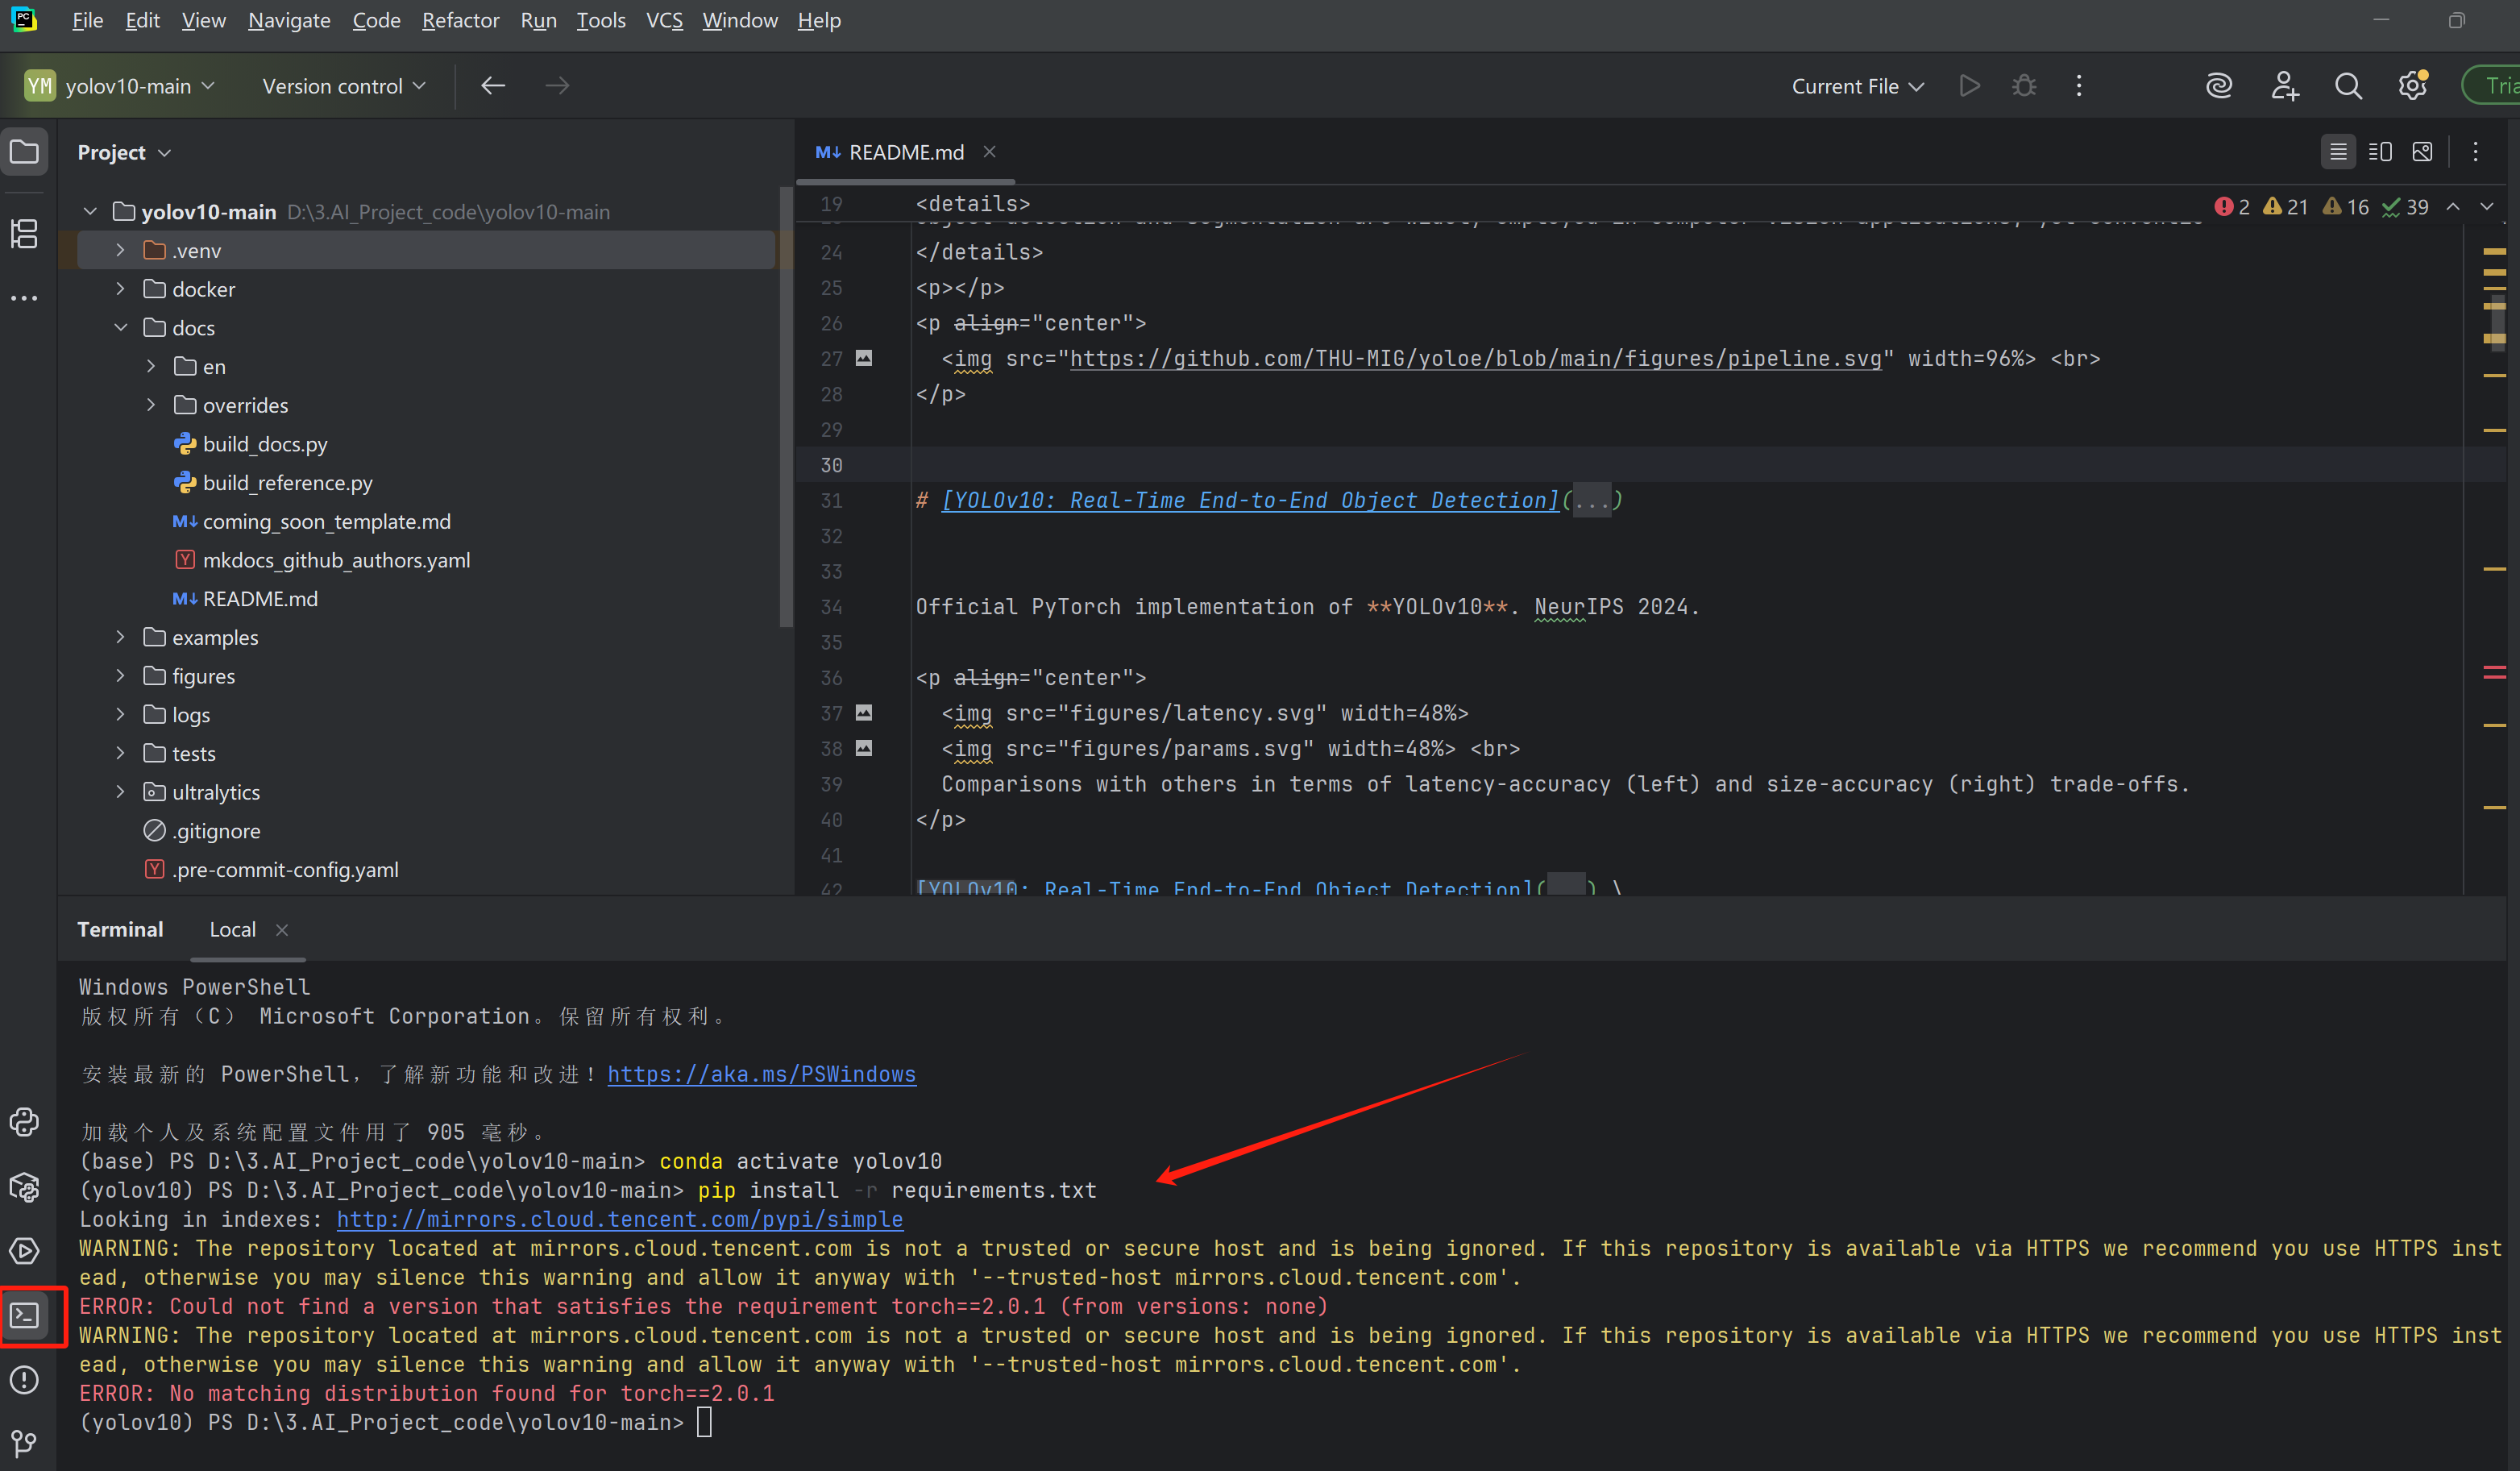
Task: Open the Problems tool window
Action: pos(24,1380)
